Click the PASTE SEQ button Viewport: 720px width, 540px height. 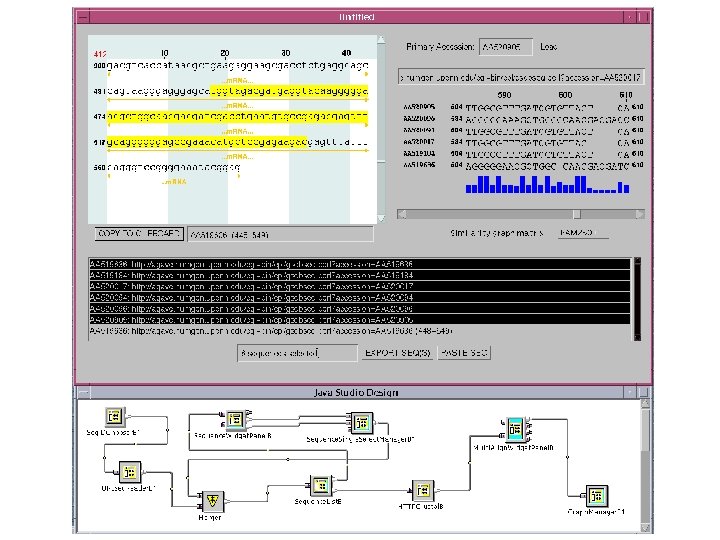tap(465, 353)
